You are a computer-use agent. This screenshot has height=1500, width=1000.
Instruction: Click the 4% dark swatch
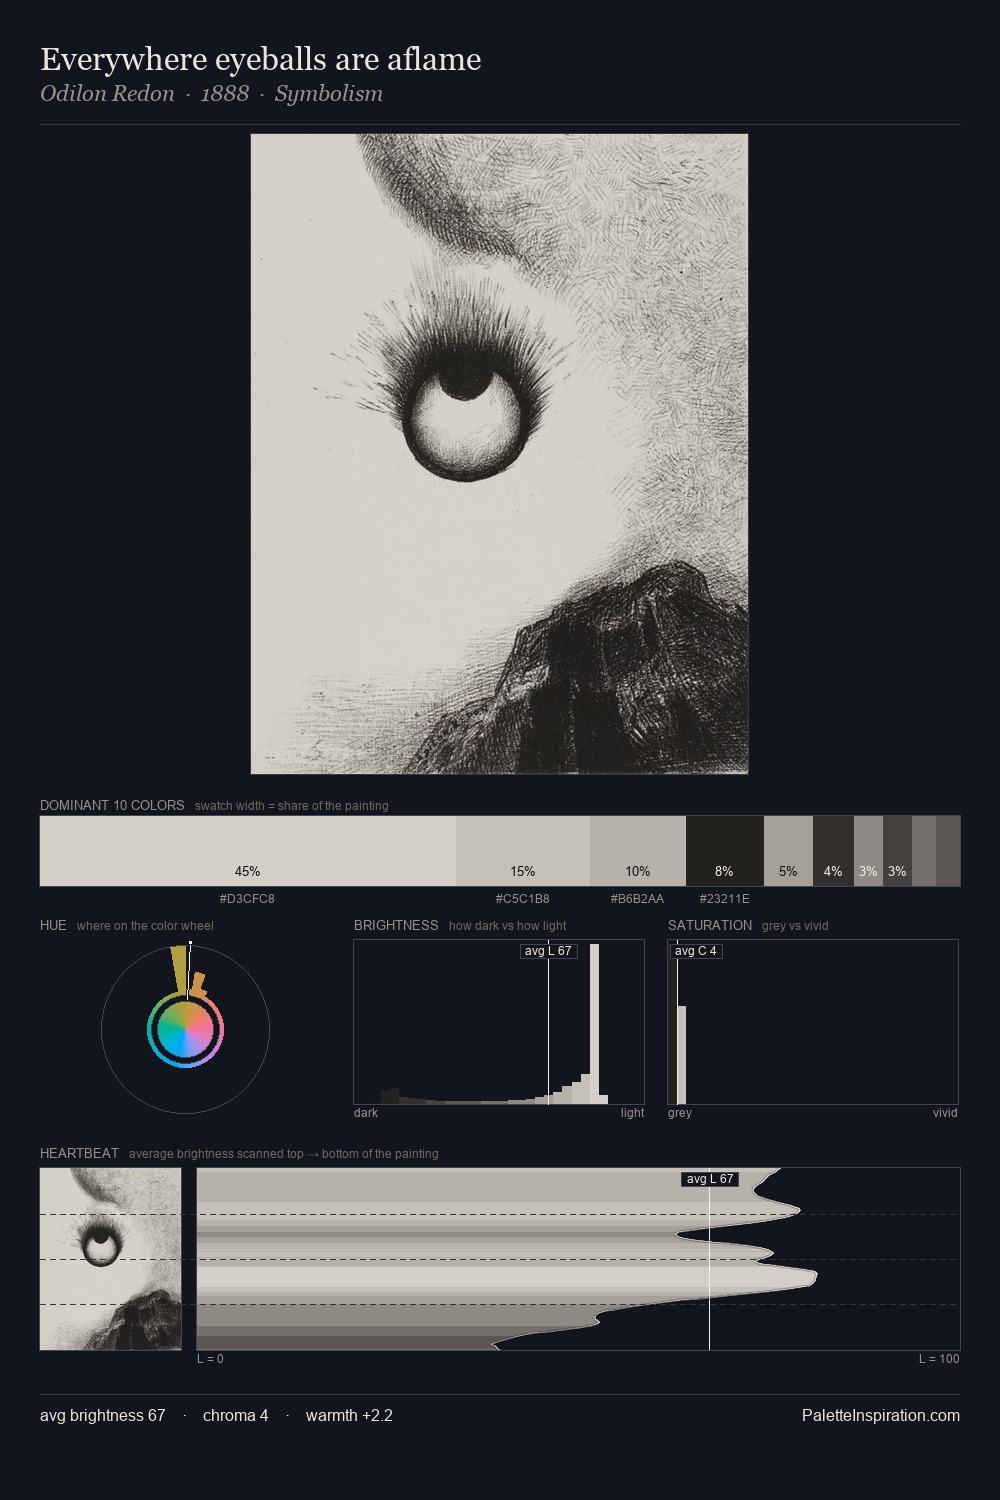click(833, 851)
